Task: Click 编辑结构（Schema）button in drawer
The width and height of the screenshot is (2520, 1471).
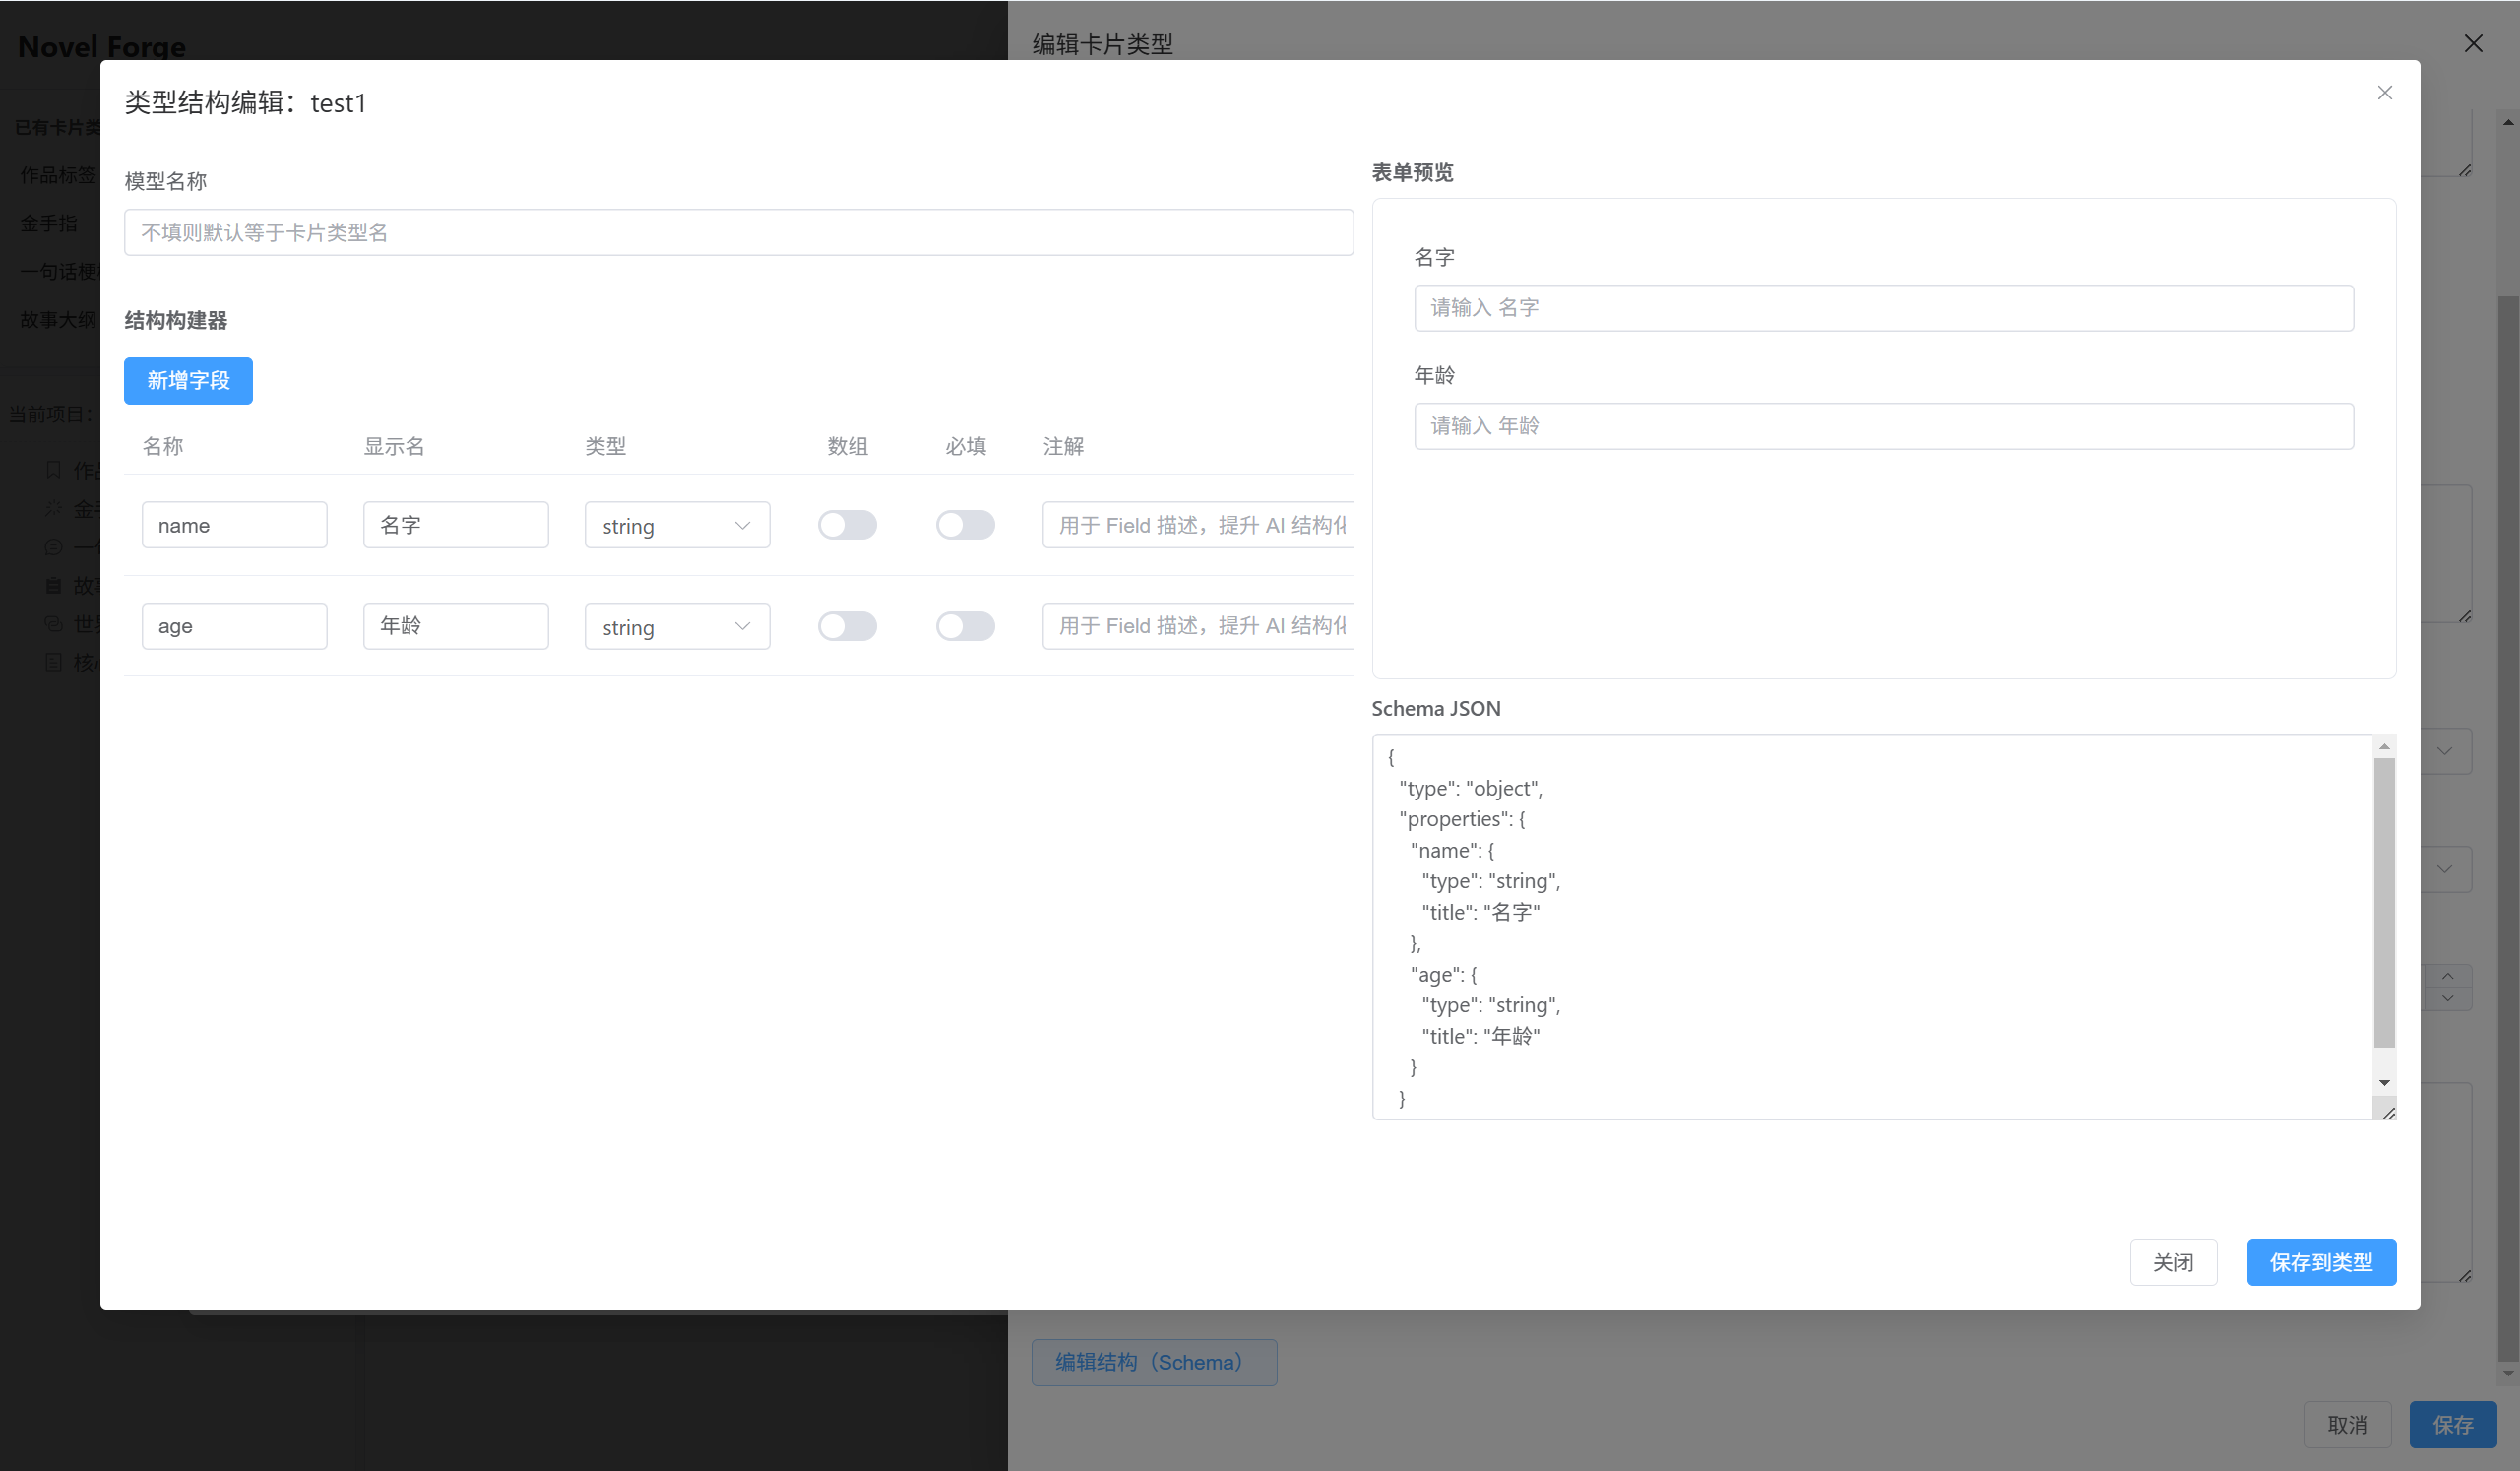Action: tap(1154, 1363)
